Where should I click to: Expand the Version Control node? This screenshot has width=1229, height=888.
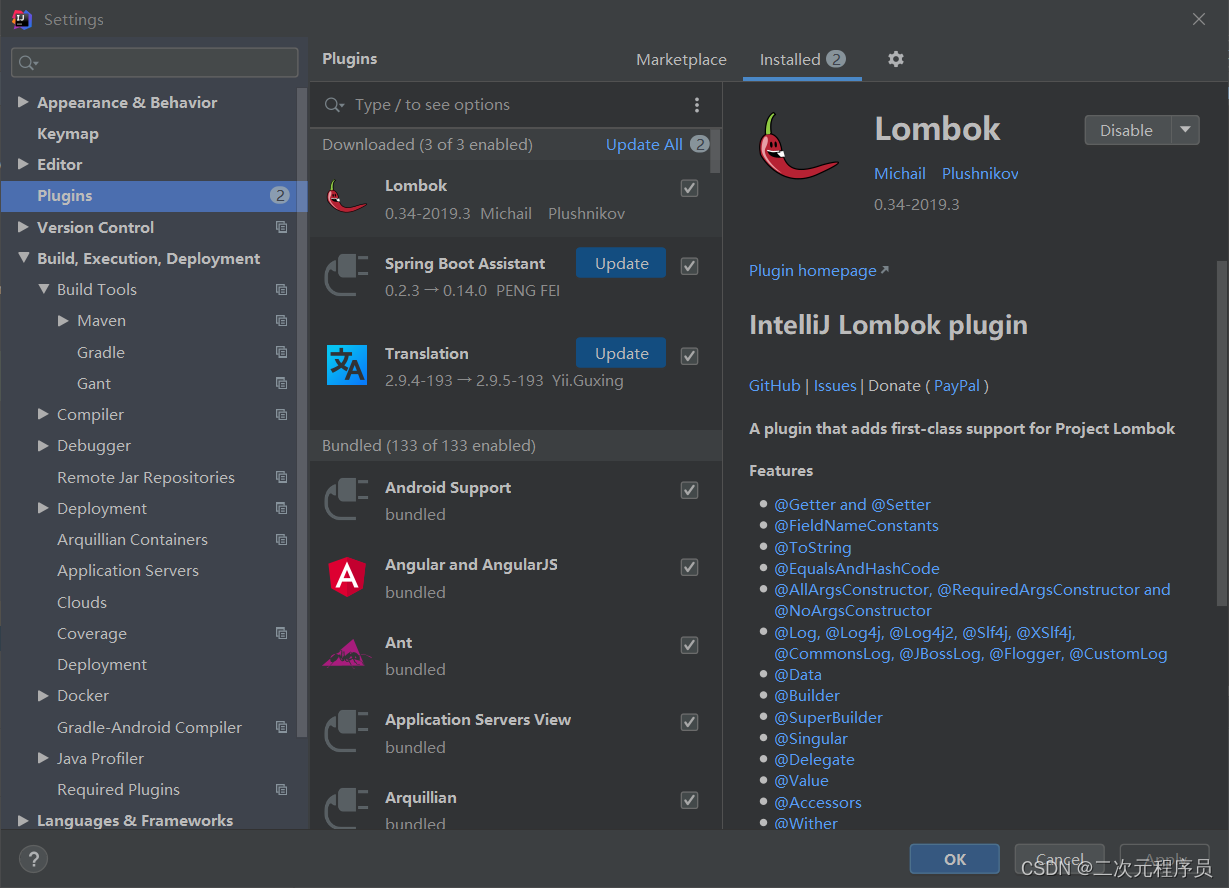pyautogui.click(x=23, y=227)
